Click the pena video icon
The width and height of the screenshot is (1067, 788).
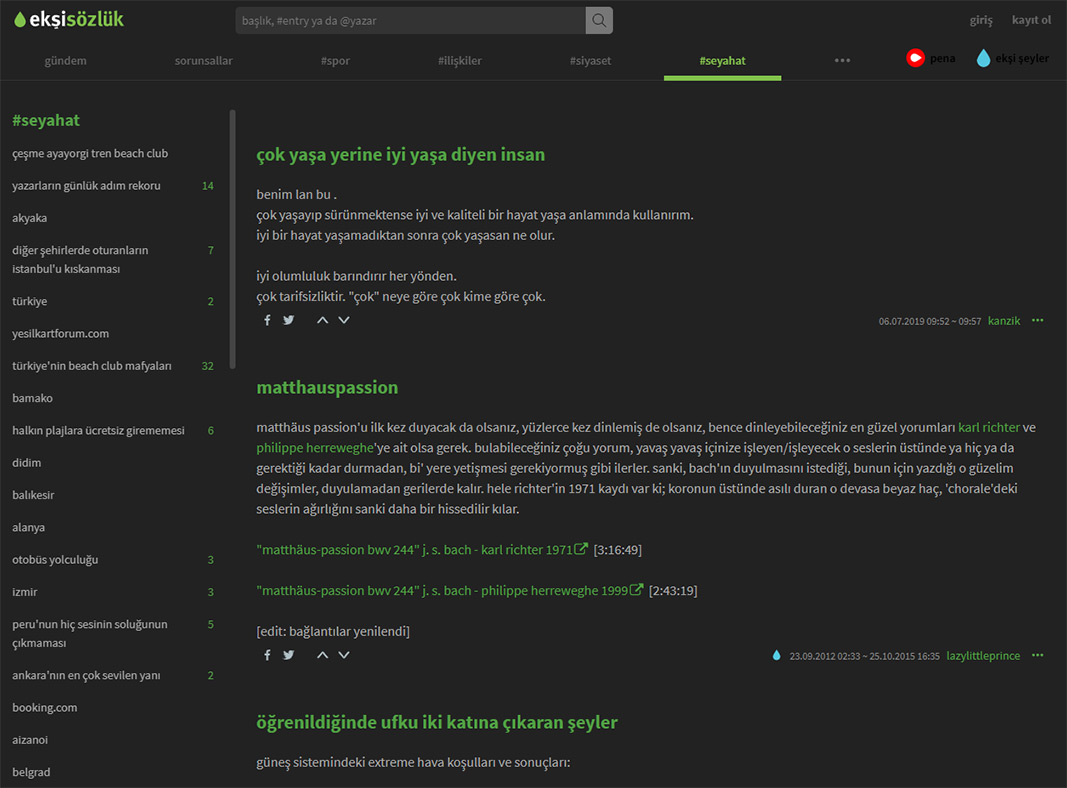(915, 58)
